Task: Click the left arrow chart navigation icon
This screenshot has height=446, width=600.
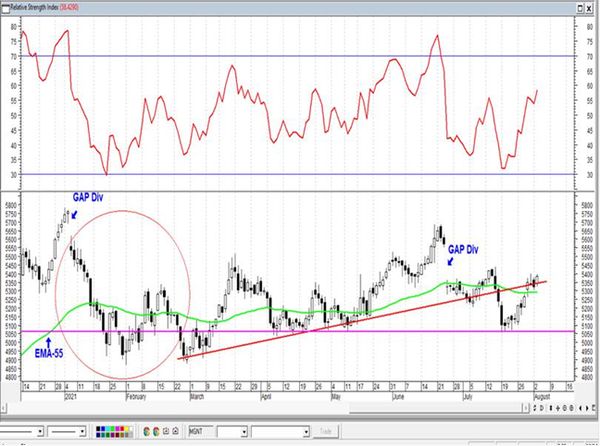Action: (x=580, y=408)
